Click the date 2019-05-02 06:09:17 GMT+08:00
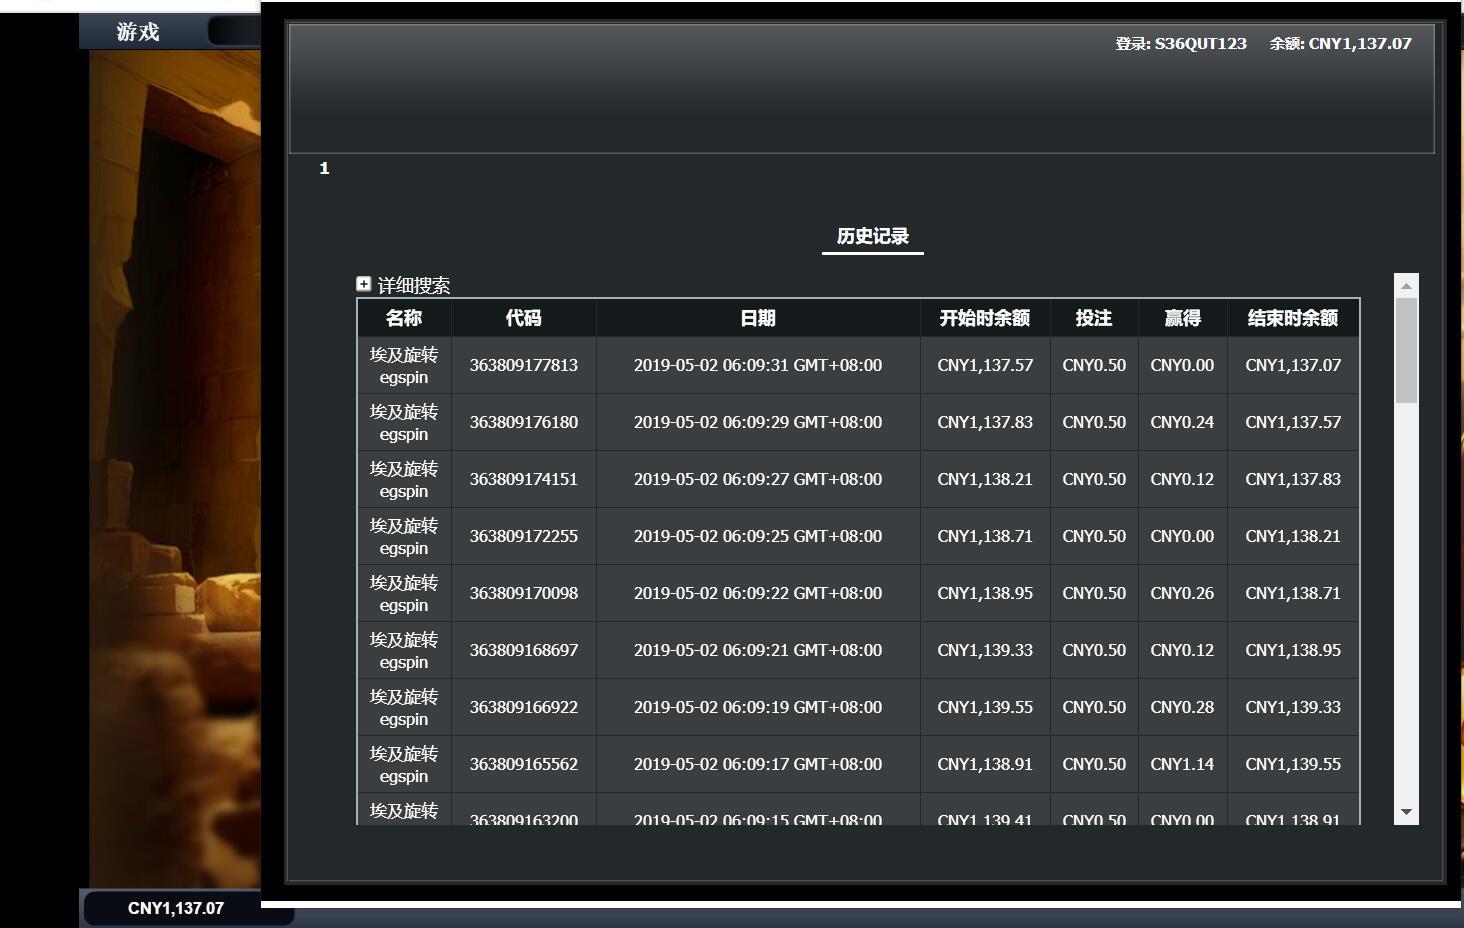This screenshot has height=928, width=1464. click(758, 764)
